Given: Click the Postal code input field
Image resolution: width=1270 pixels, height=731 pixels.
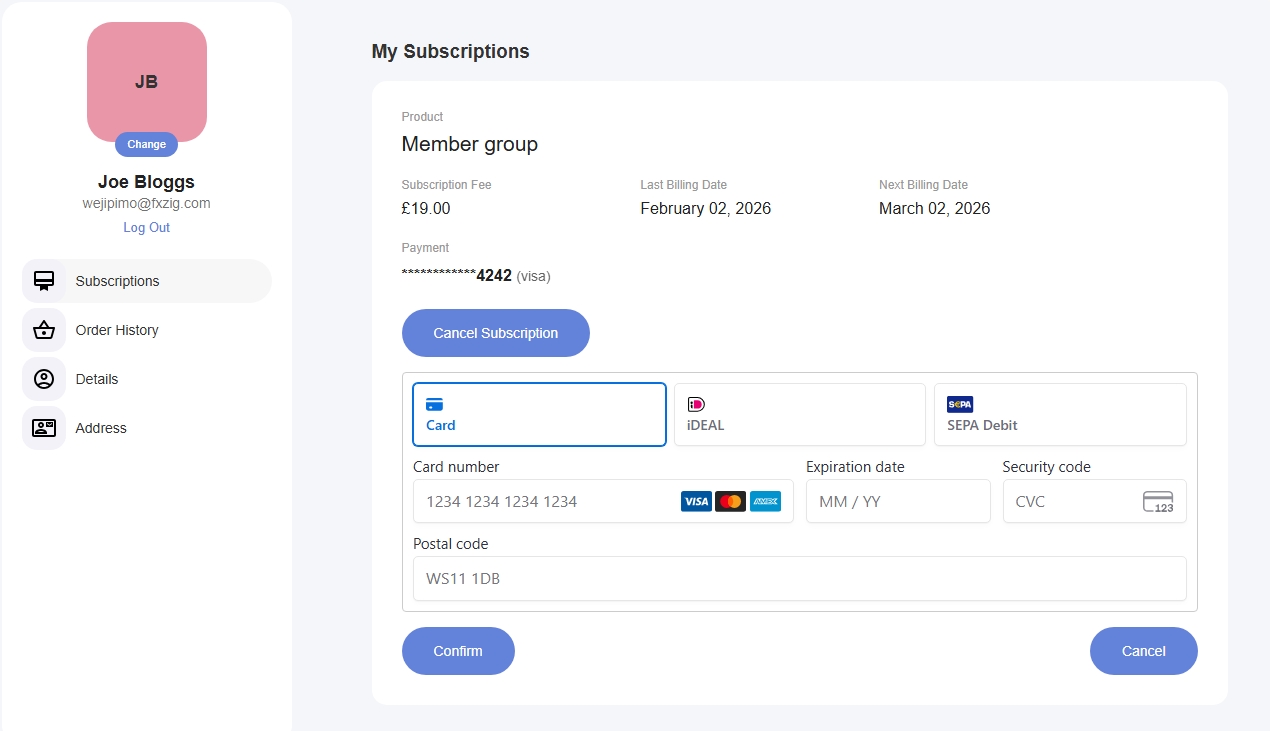Looking at the screenshot, I should pos(799,578).
